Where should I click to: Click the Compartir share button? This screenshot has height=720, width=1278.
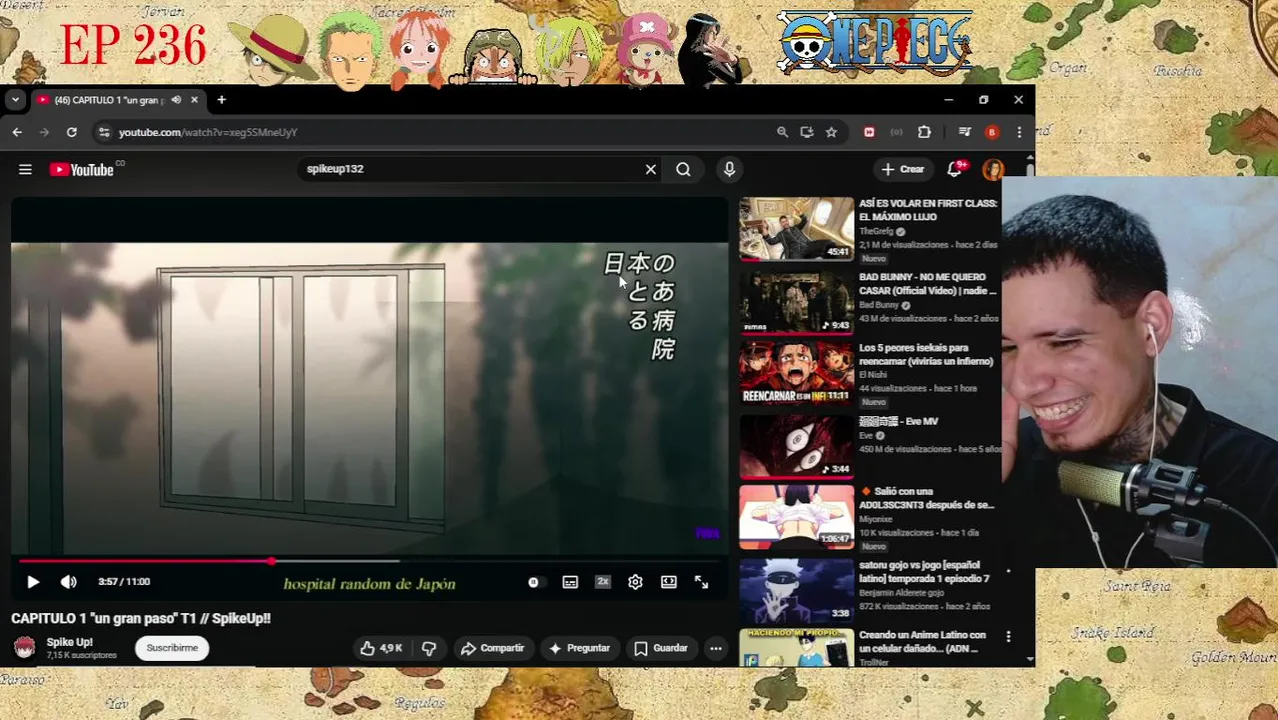click(492, 648)
